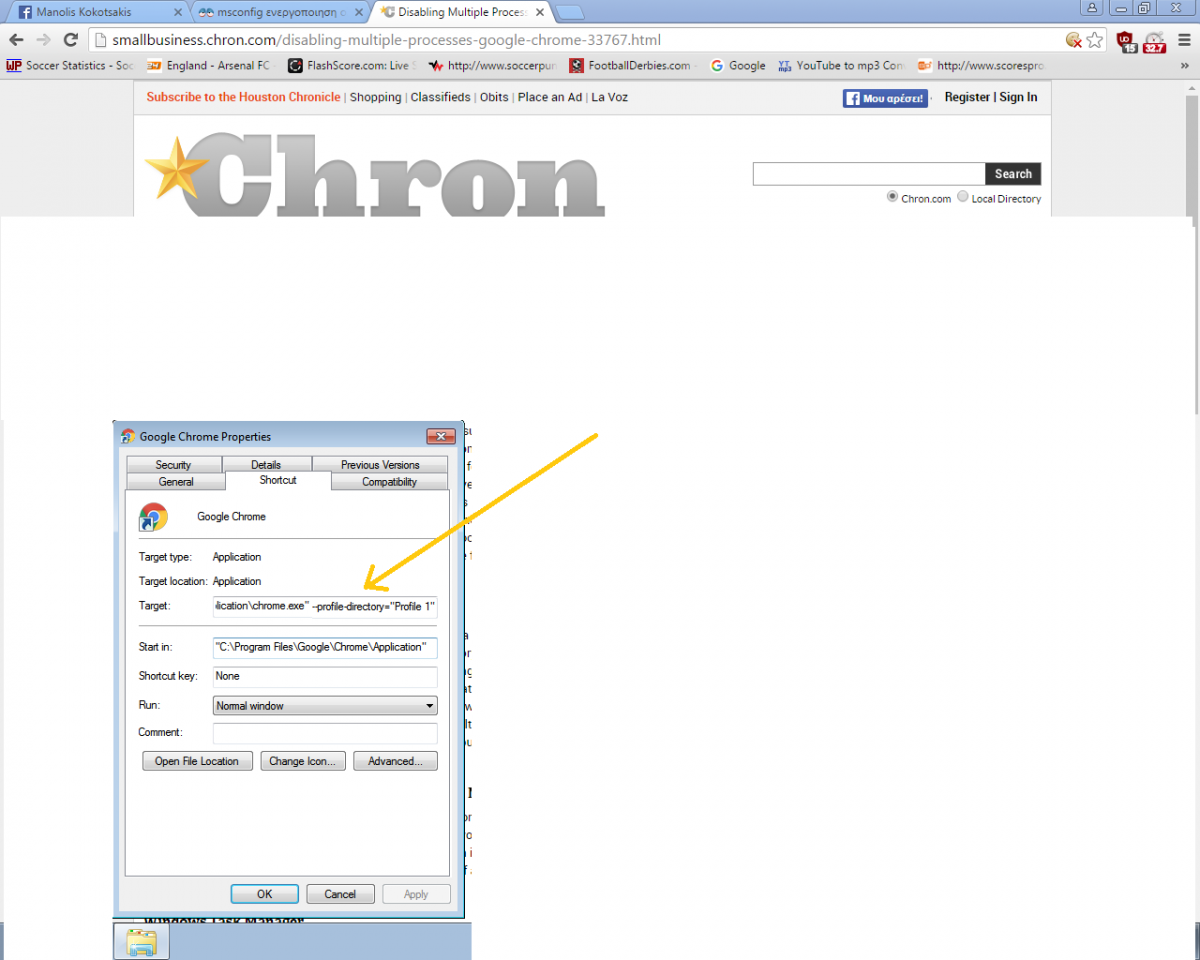Click the Chrome user profile icon in title bar

(1091, 7)
